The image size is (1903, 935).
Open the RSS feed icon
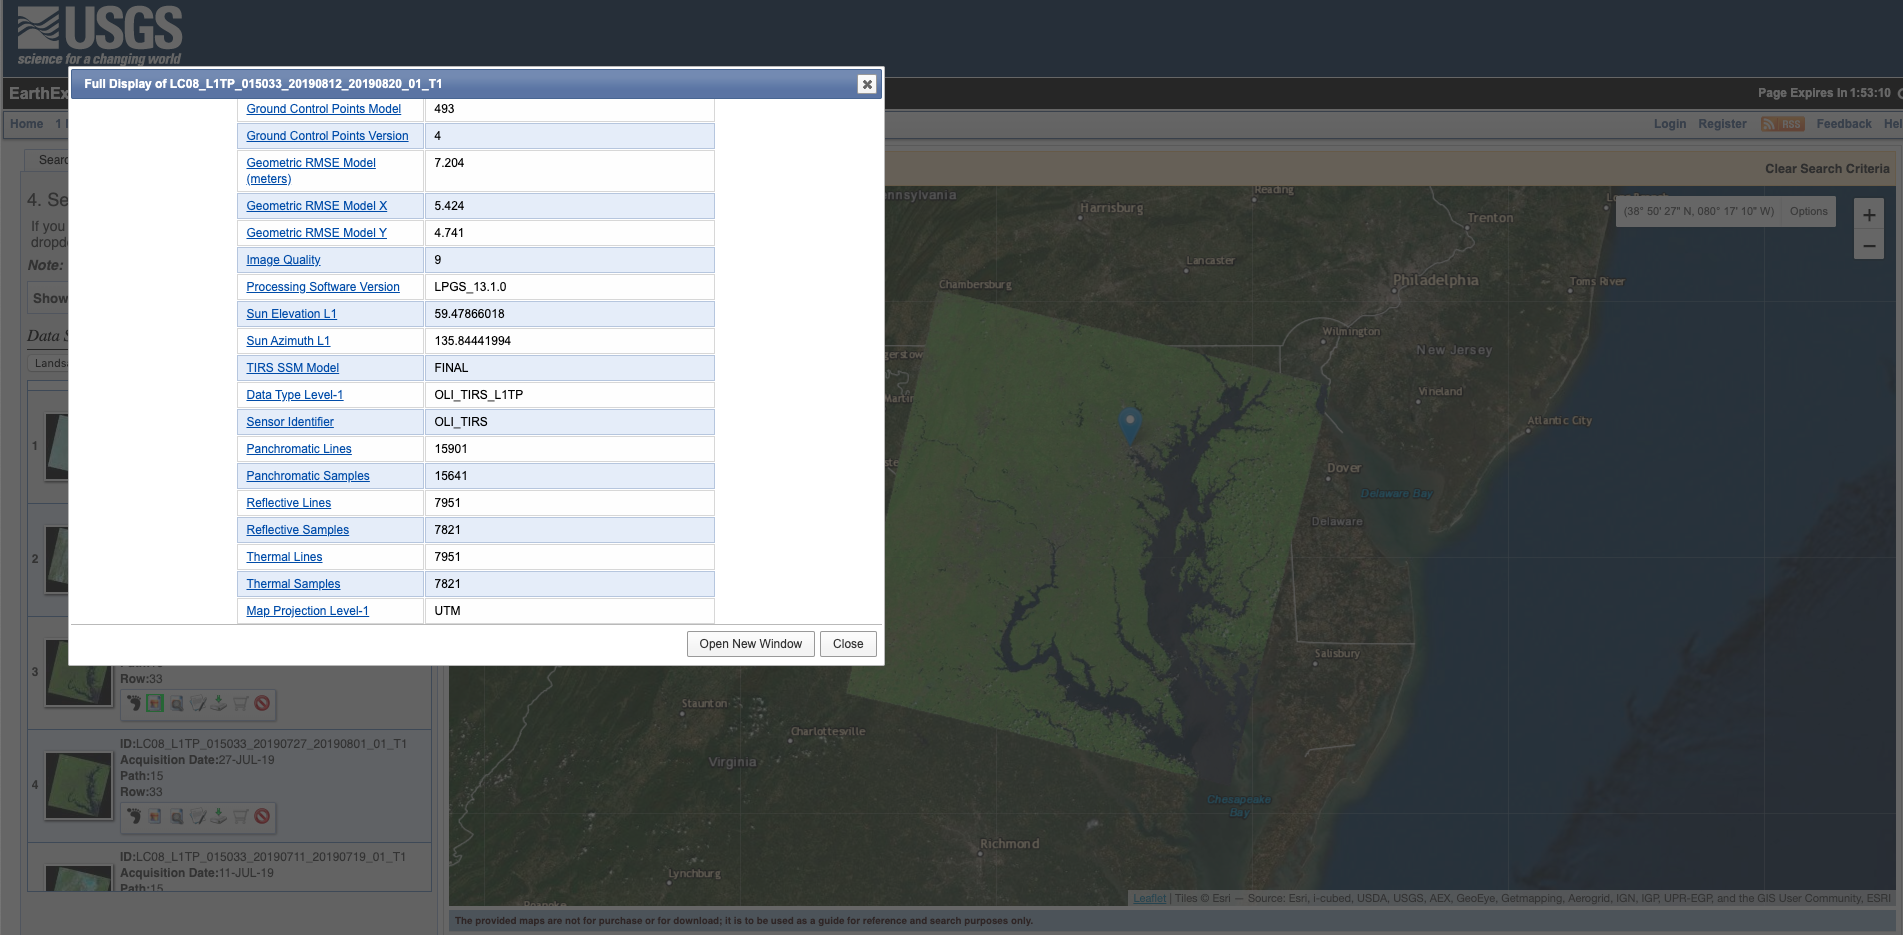tap(1782, 124)
